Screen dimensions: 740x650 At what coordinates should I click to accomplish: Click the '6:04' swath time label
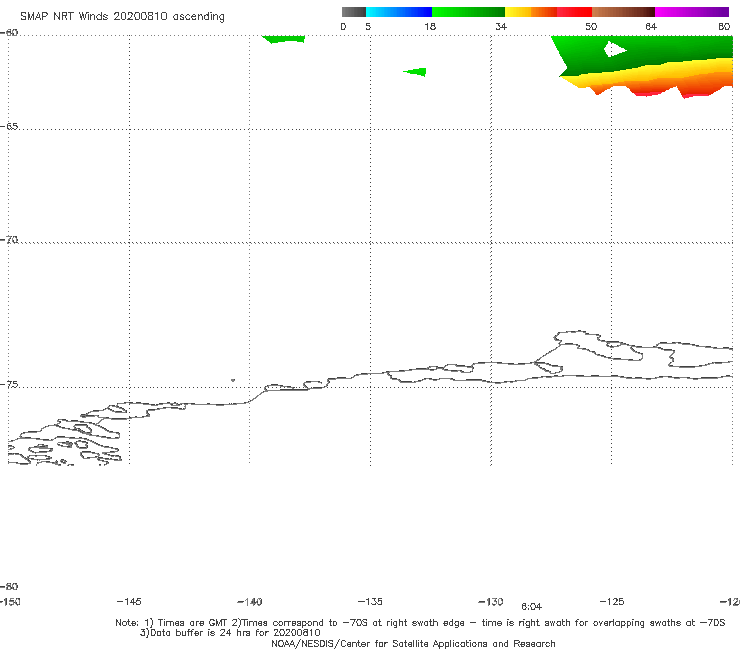pos(531,607)
